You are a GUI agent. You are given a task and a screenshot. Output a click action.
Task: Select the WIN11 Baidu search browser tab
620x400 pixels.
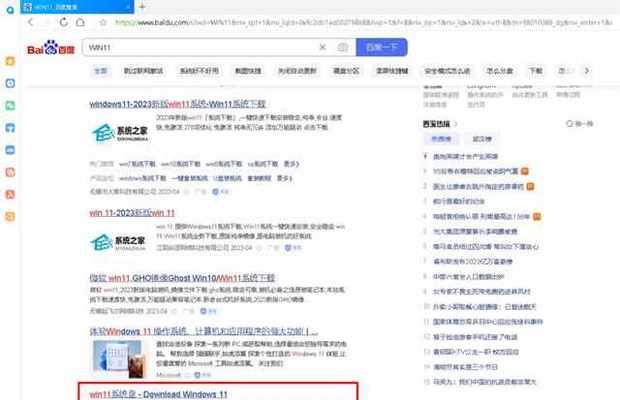point(77,7)
